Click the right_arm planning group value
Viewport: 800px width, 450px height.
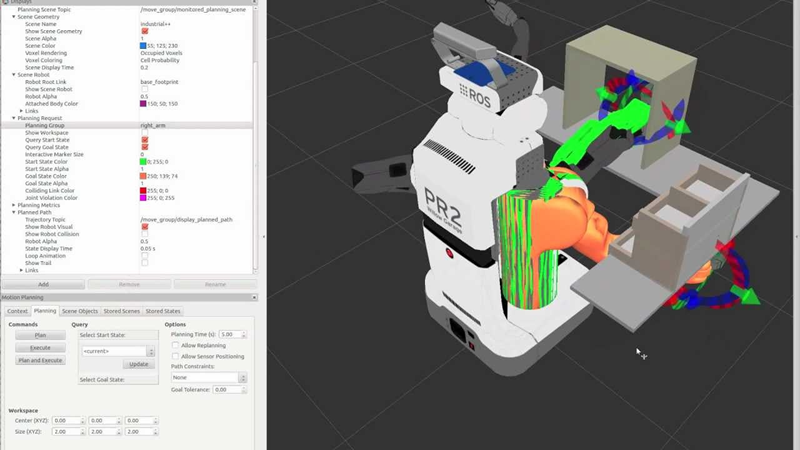pos(153,125)
